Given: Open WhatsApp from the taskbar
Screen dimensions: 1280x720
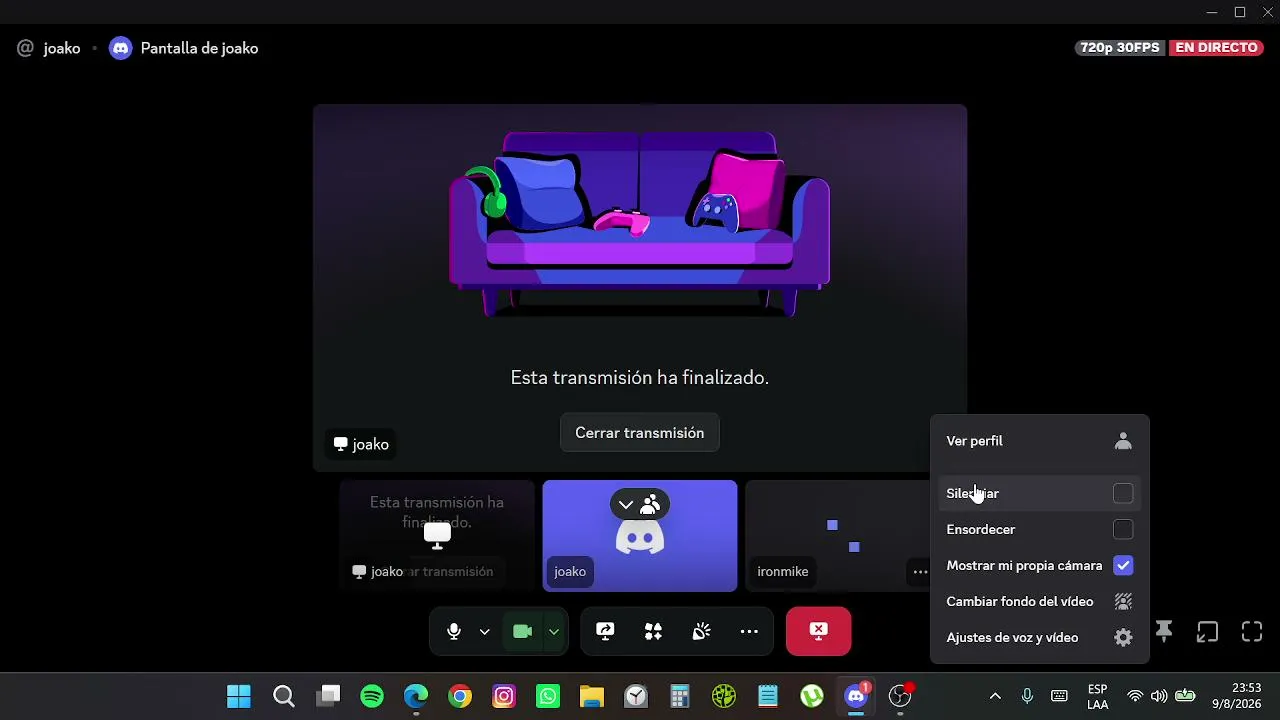Looking at the screenshot, I should click(548, 696).
